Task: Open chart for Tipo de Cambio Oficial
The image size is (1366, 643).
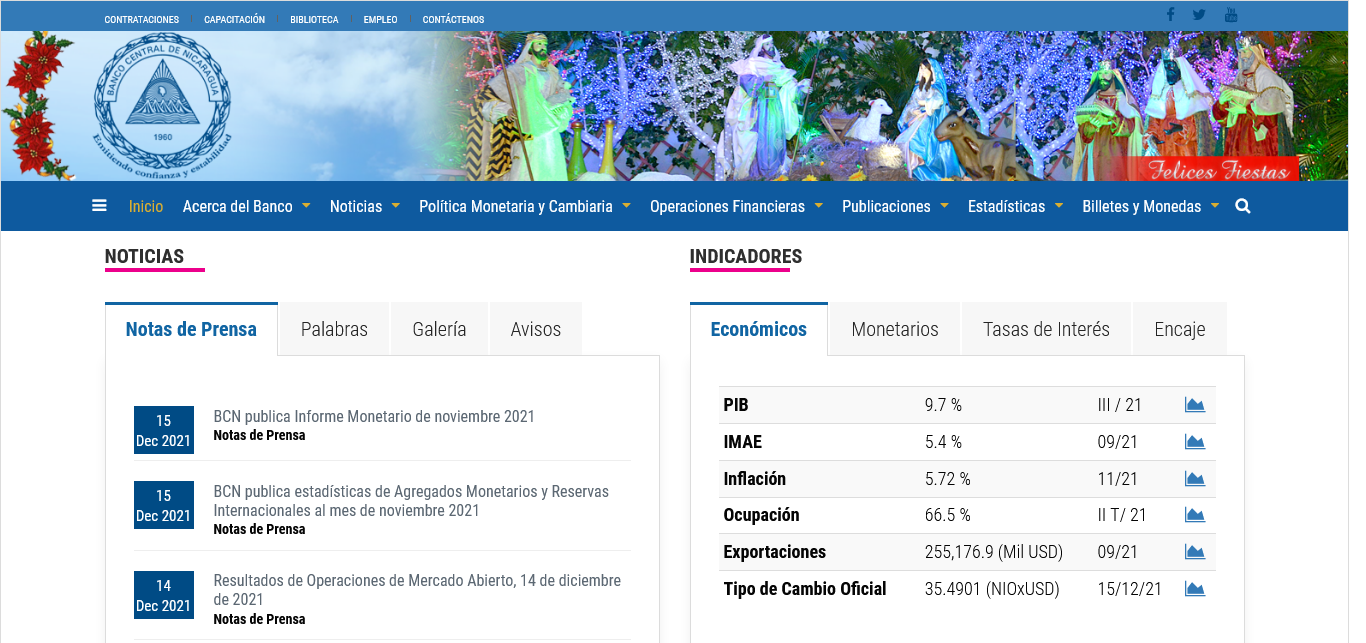Action: [x=1194, y=589]
